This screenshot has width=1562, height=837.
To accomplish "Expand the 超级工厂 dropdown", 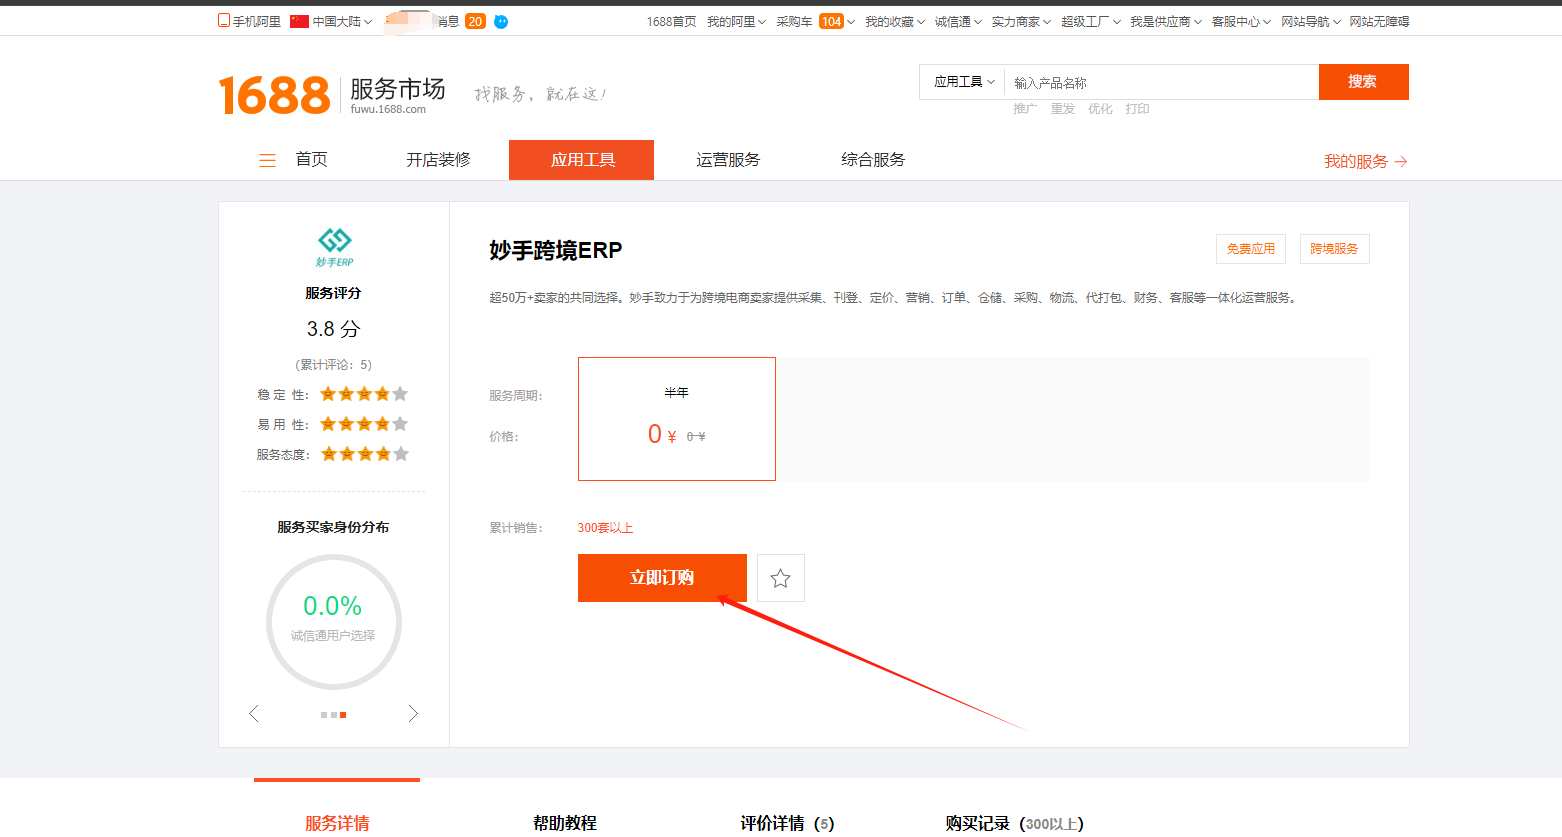I will 1091,21.
